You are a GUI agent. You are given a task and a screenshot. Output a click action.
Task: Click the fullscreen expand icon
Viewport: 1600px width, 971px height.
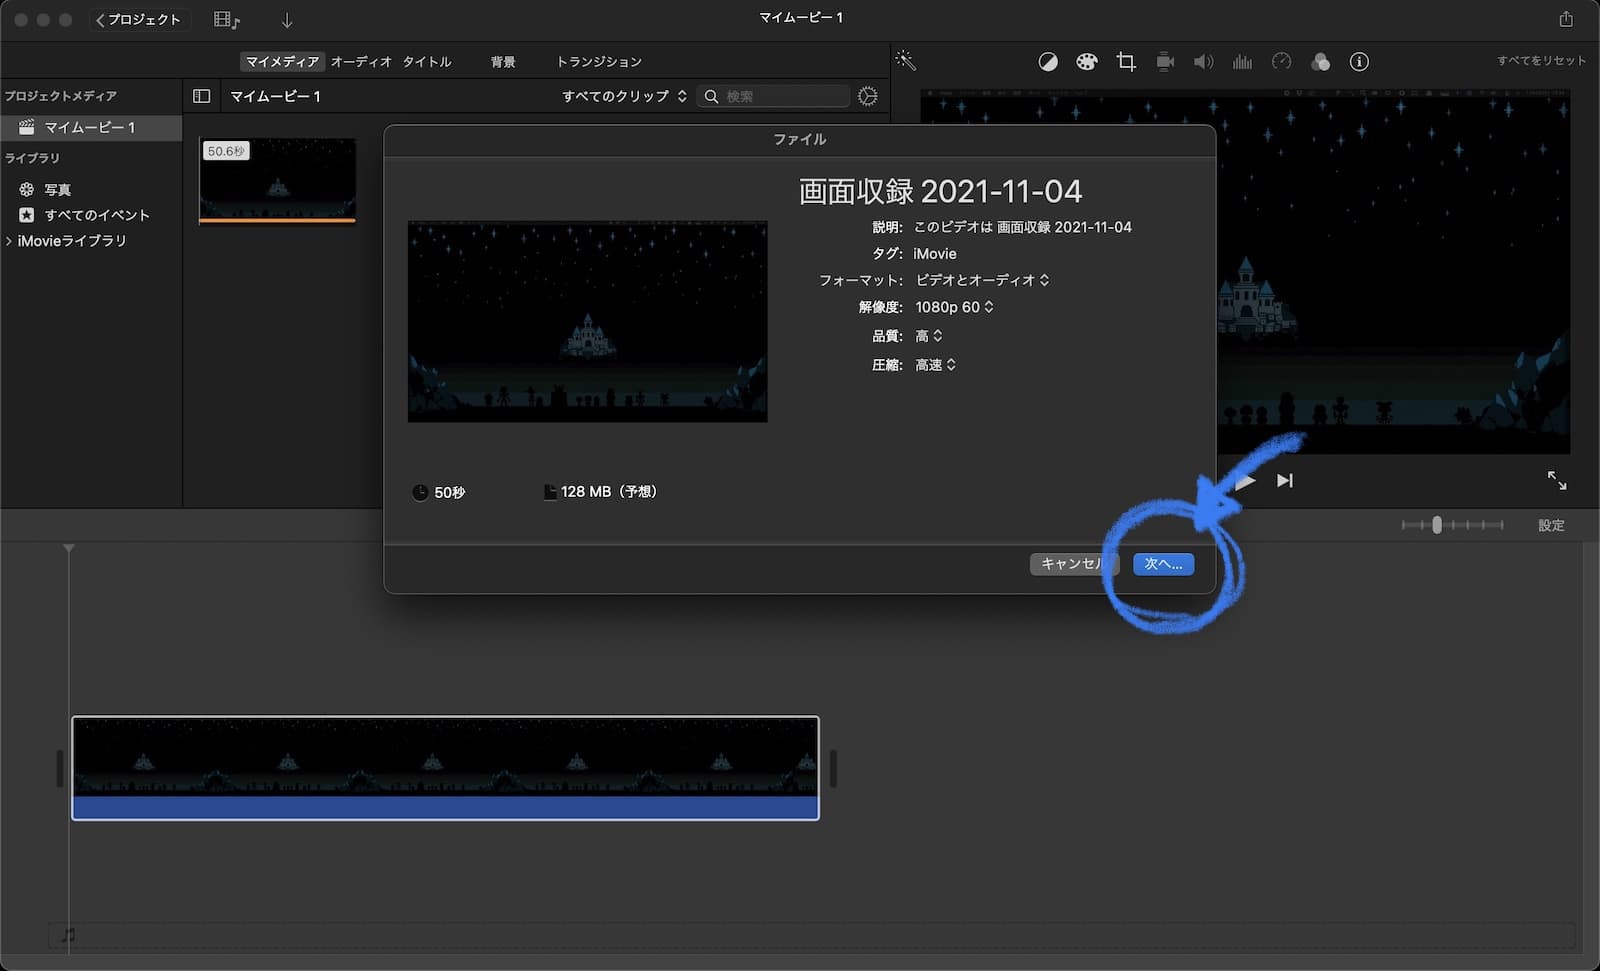[x=1557, y=480]
